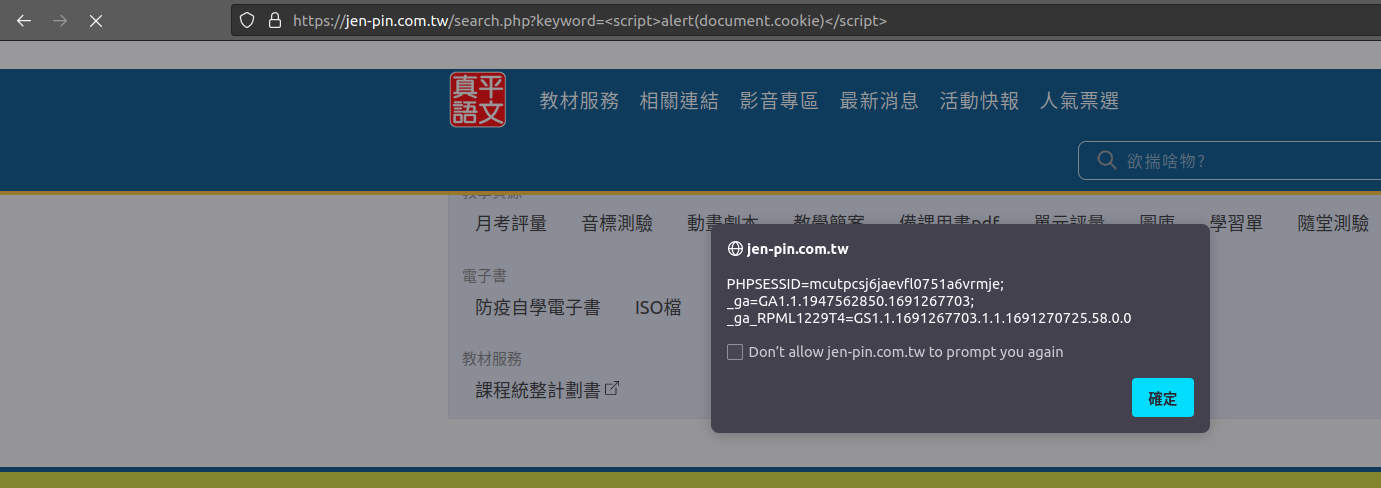
Task: Open the 學習單 link
Action: click(1236, 224)
